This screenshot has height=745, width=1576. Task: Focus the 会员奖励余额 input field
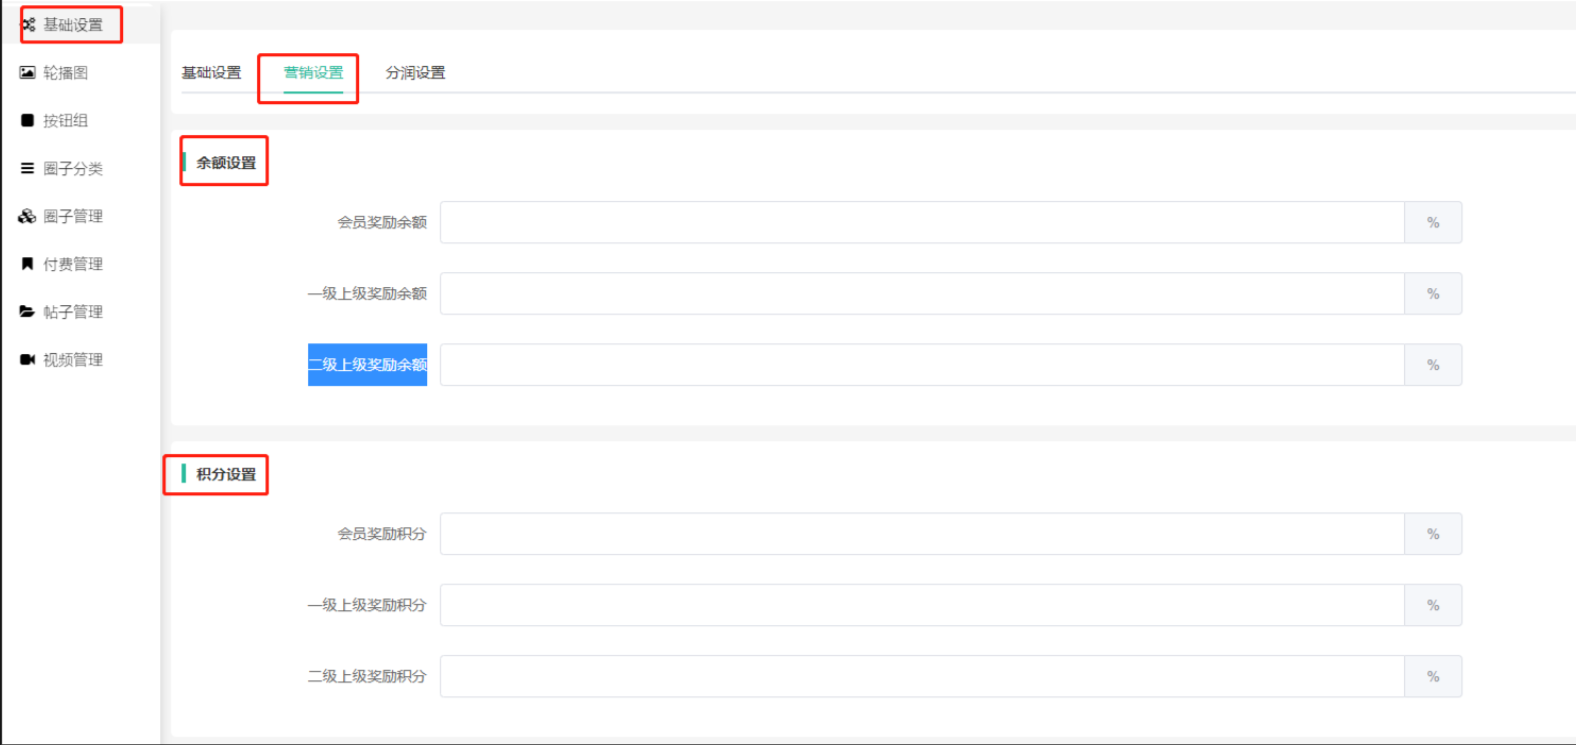921,222
